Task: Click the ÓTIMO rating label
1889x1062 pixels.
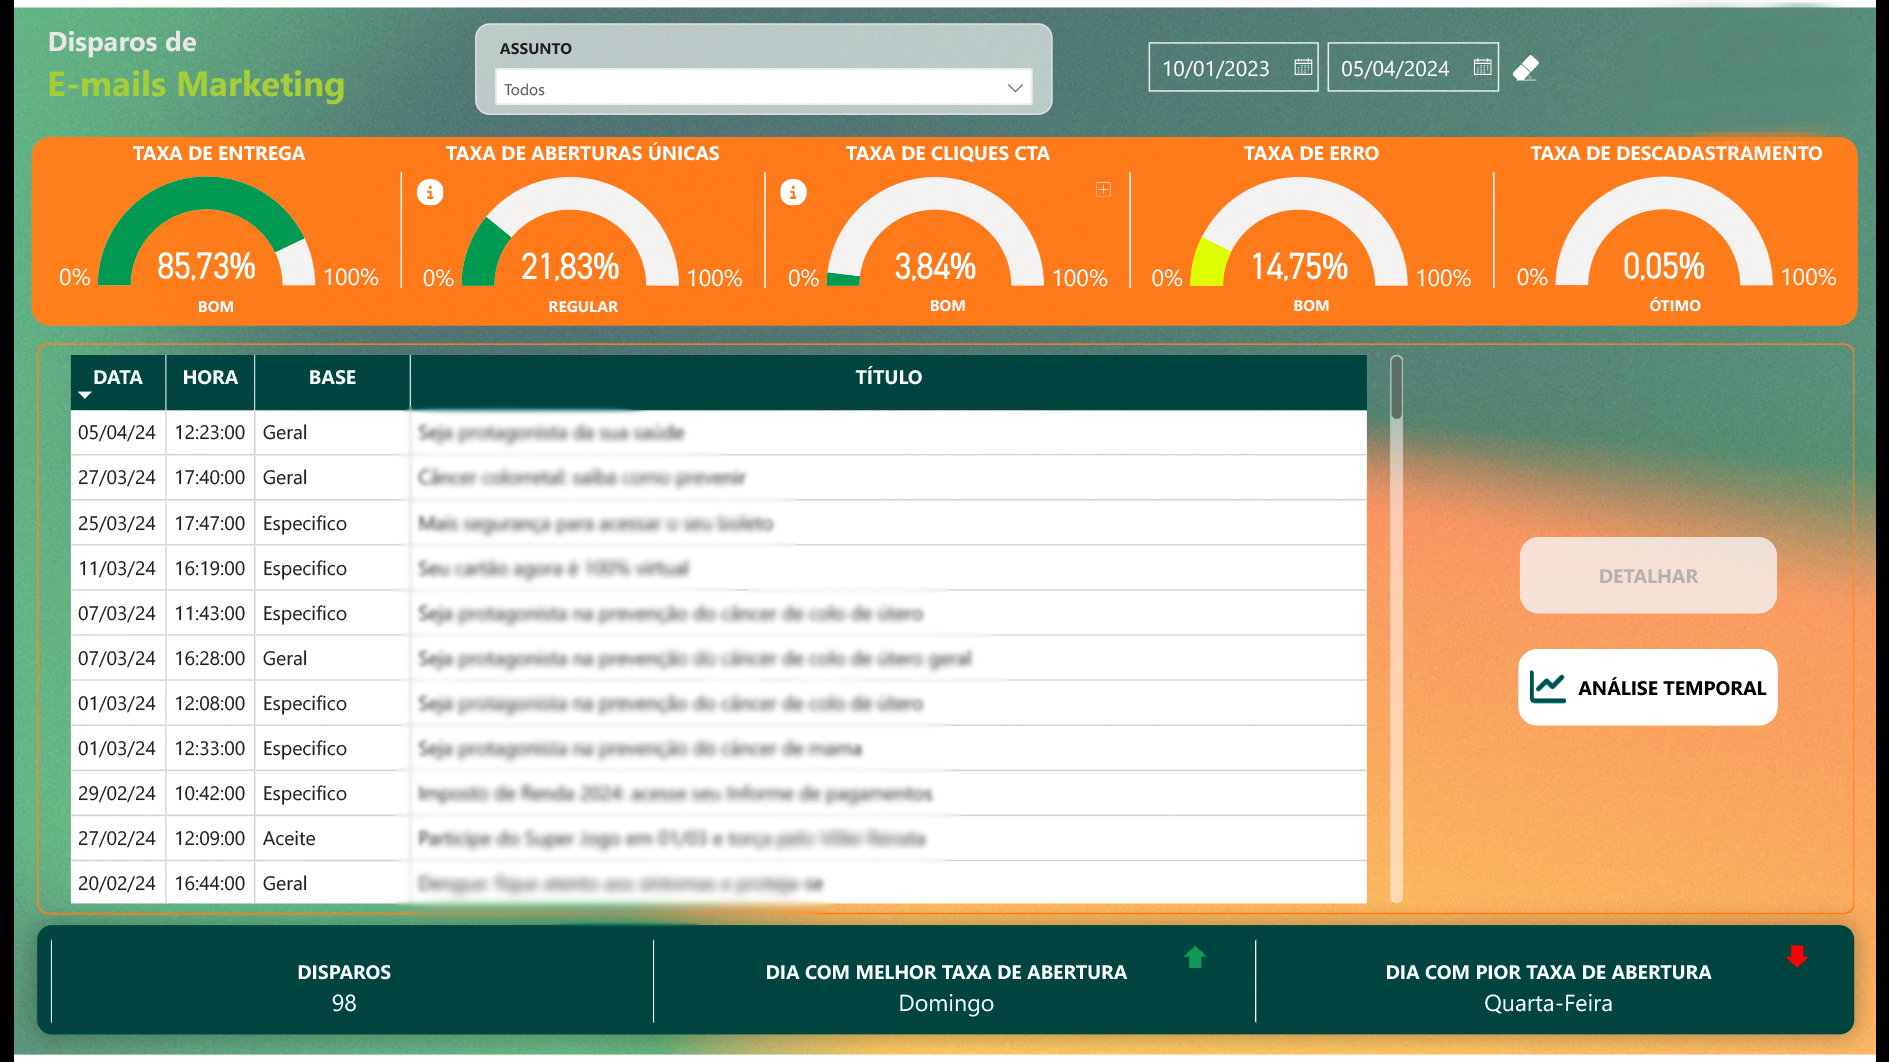Action: coord(1675,306)
